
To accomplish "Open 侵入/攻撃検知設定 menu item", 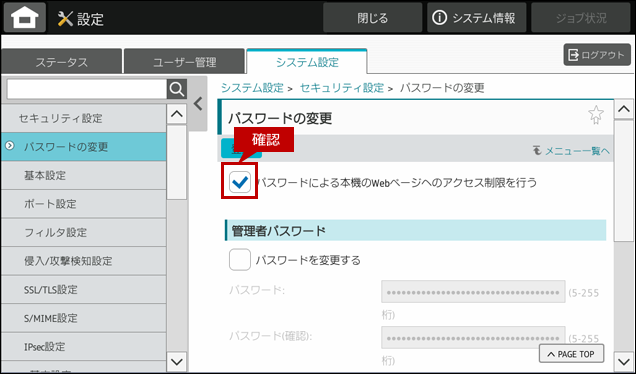I will (x=84, y=261).
